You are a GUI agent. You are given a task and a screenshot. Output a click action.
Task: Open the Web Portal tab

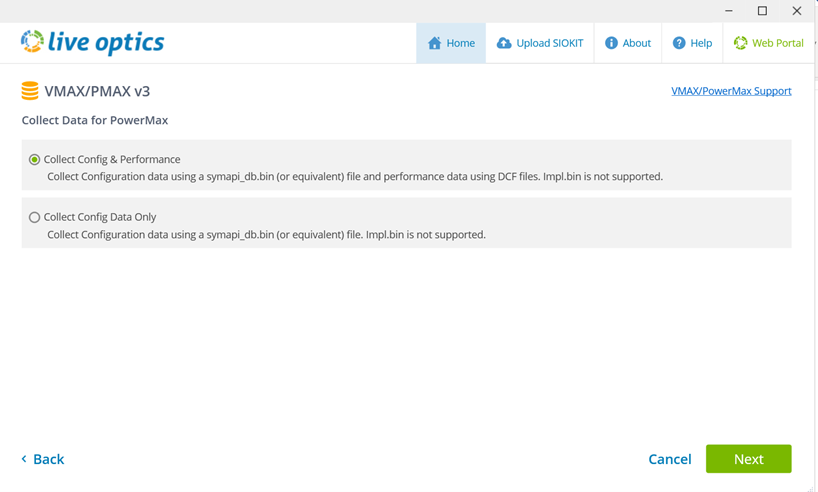pos(768,43)
